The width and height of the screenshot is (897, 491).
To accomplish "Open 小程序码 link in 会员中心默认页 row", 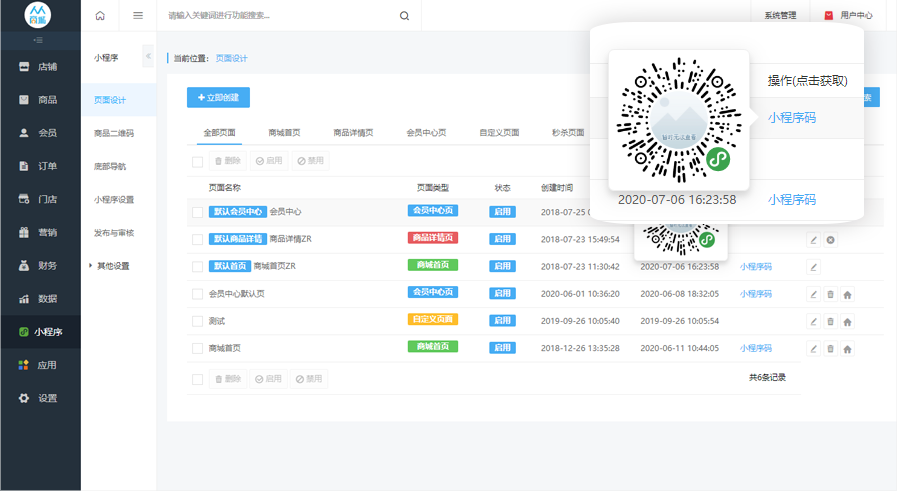I will click(756, 294).
